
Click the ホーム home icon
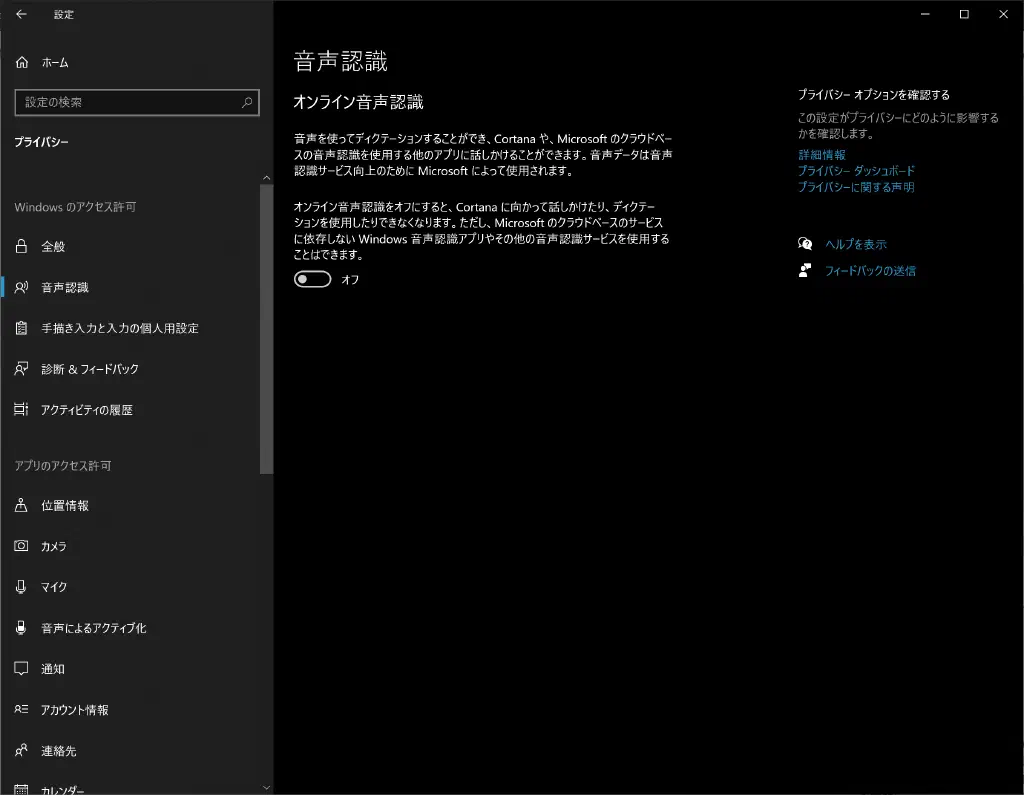click(22, 62)
